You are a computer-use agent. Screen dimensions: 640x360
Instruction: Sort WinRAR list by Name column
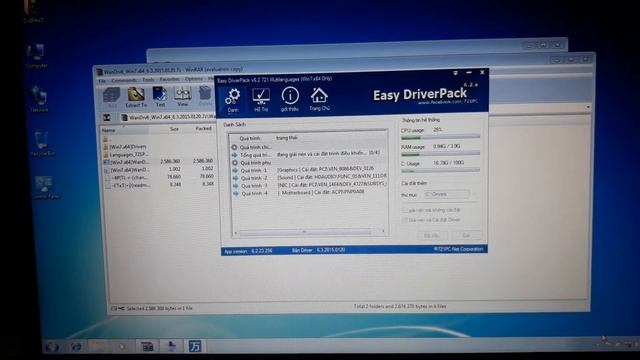tap(124, 130)
